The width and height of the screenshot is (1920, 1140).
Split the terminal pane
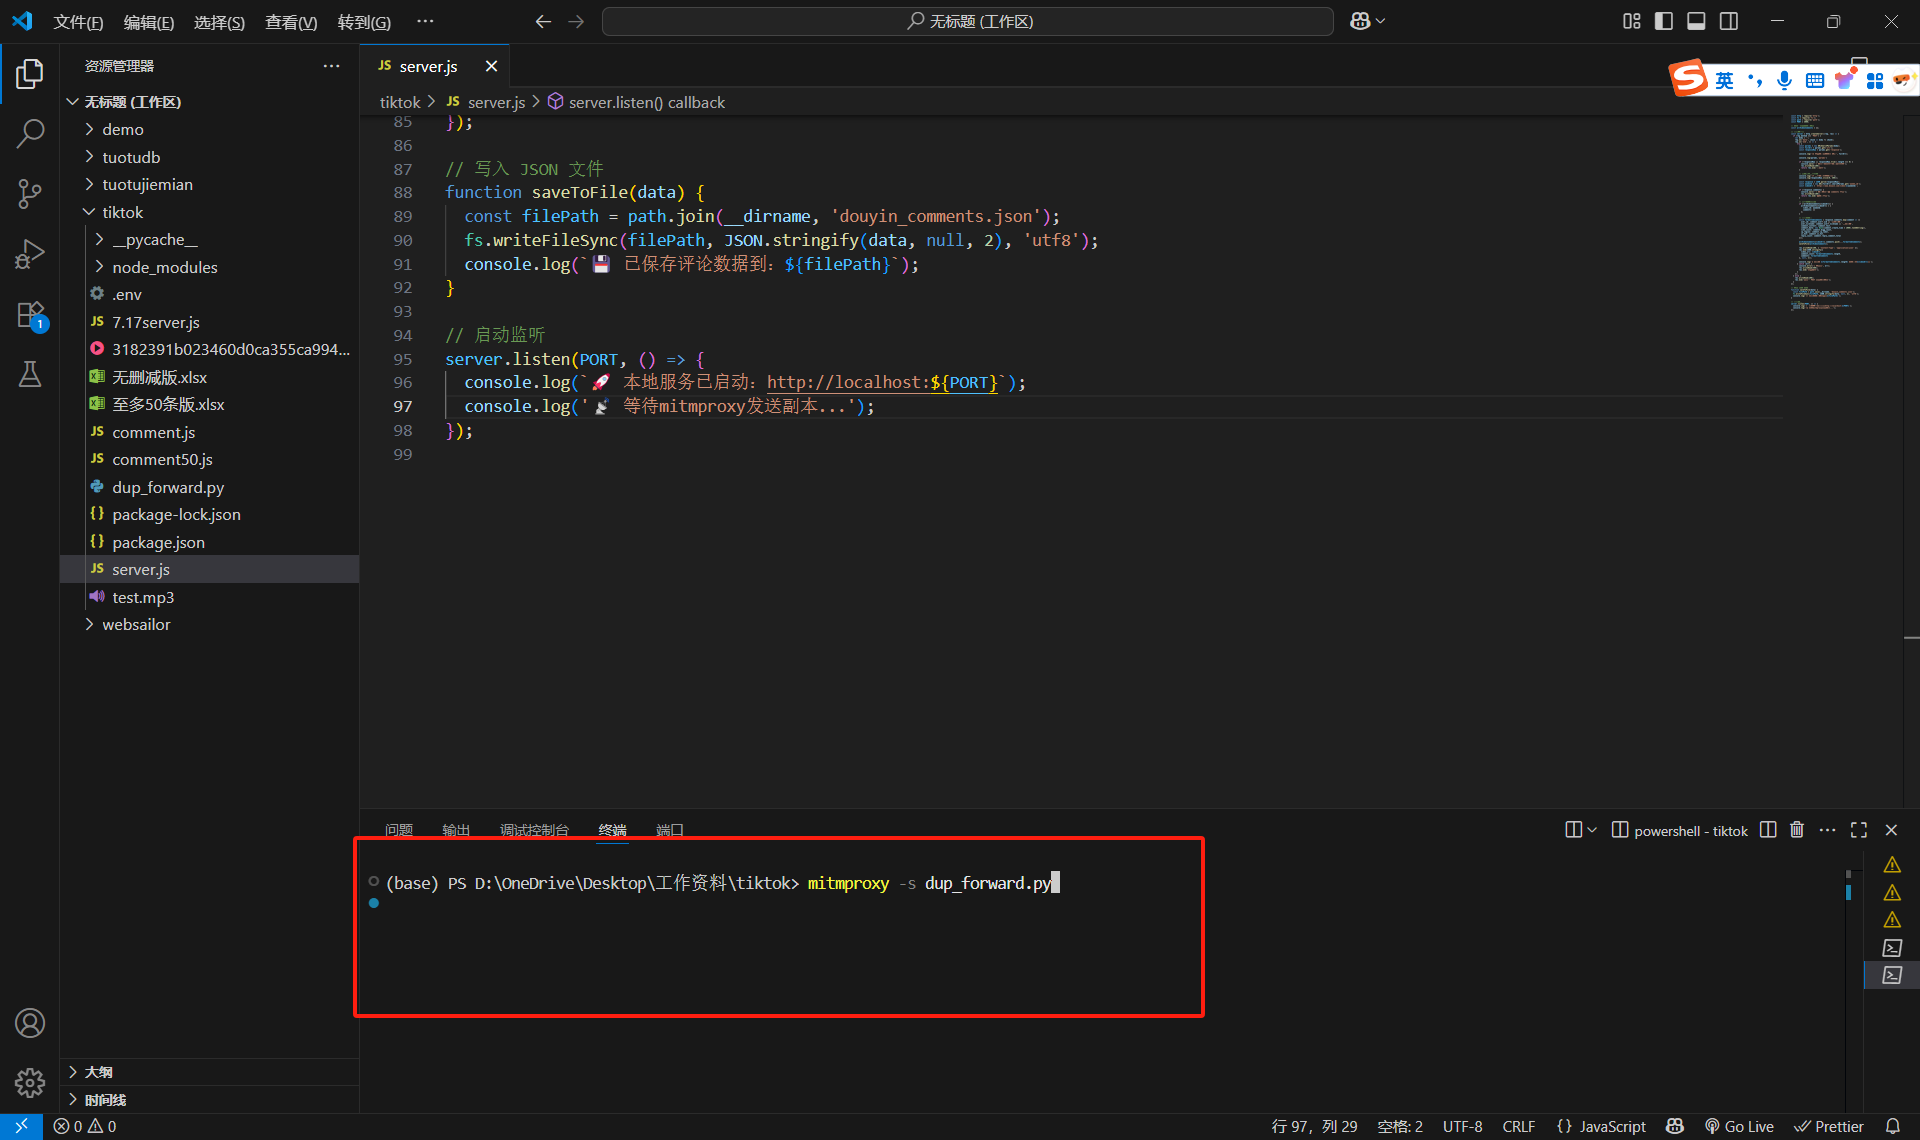(x=1768, y=830)
